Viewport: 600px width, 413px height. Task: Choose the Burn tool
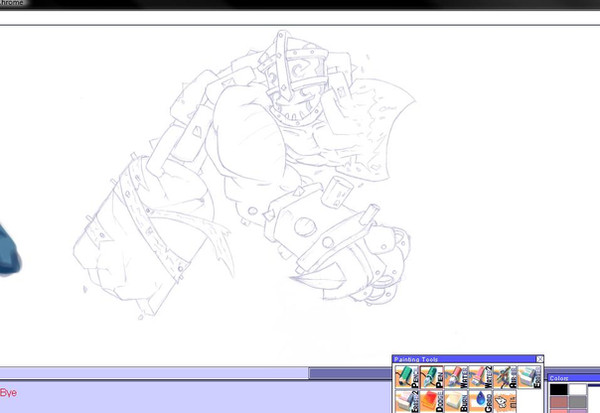[455, 402]
